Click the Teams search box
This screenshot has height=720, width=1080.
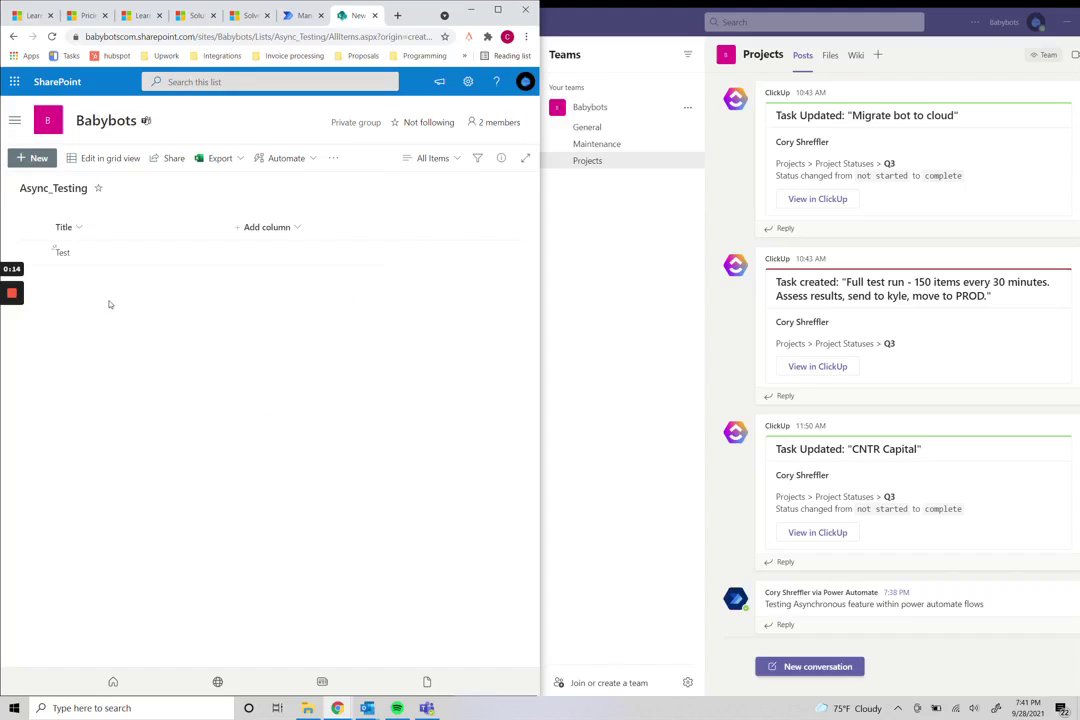click(814, 22)
